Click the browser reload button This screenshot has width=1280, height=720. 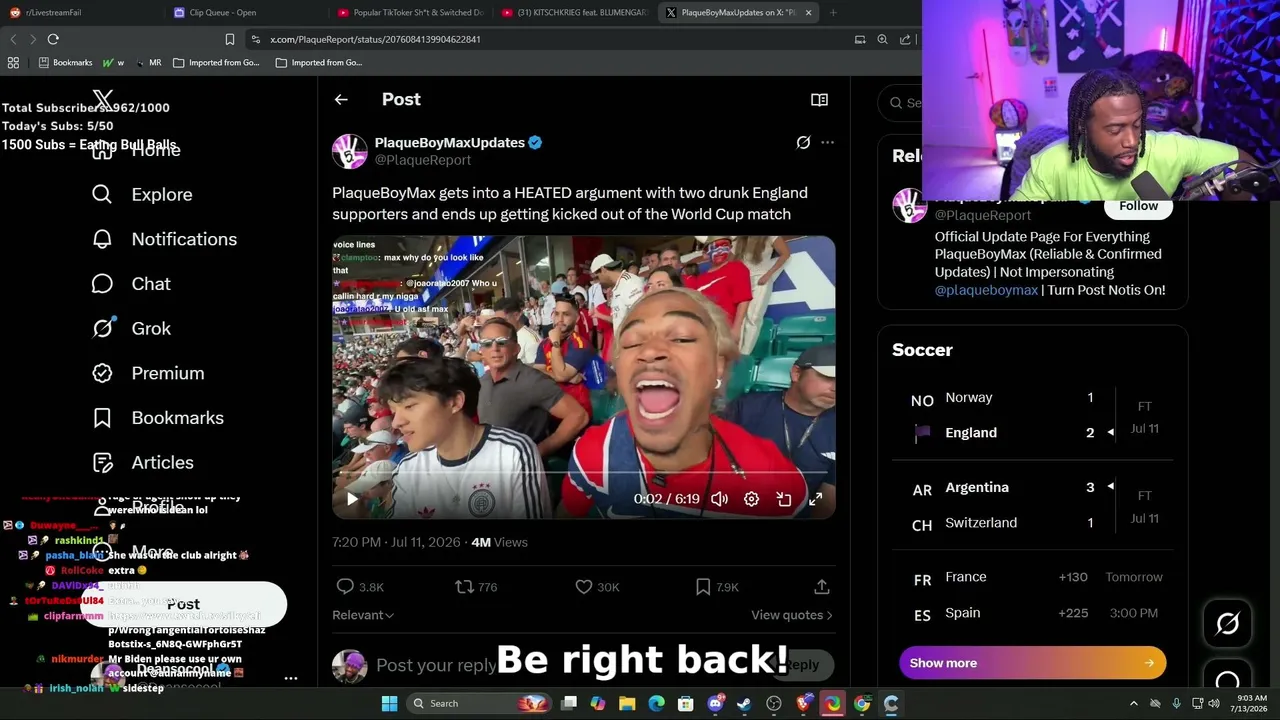pos(53,39)
